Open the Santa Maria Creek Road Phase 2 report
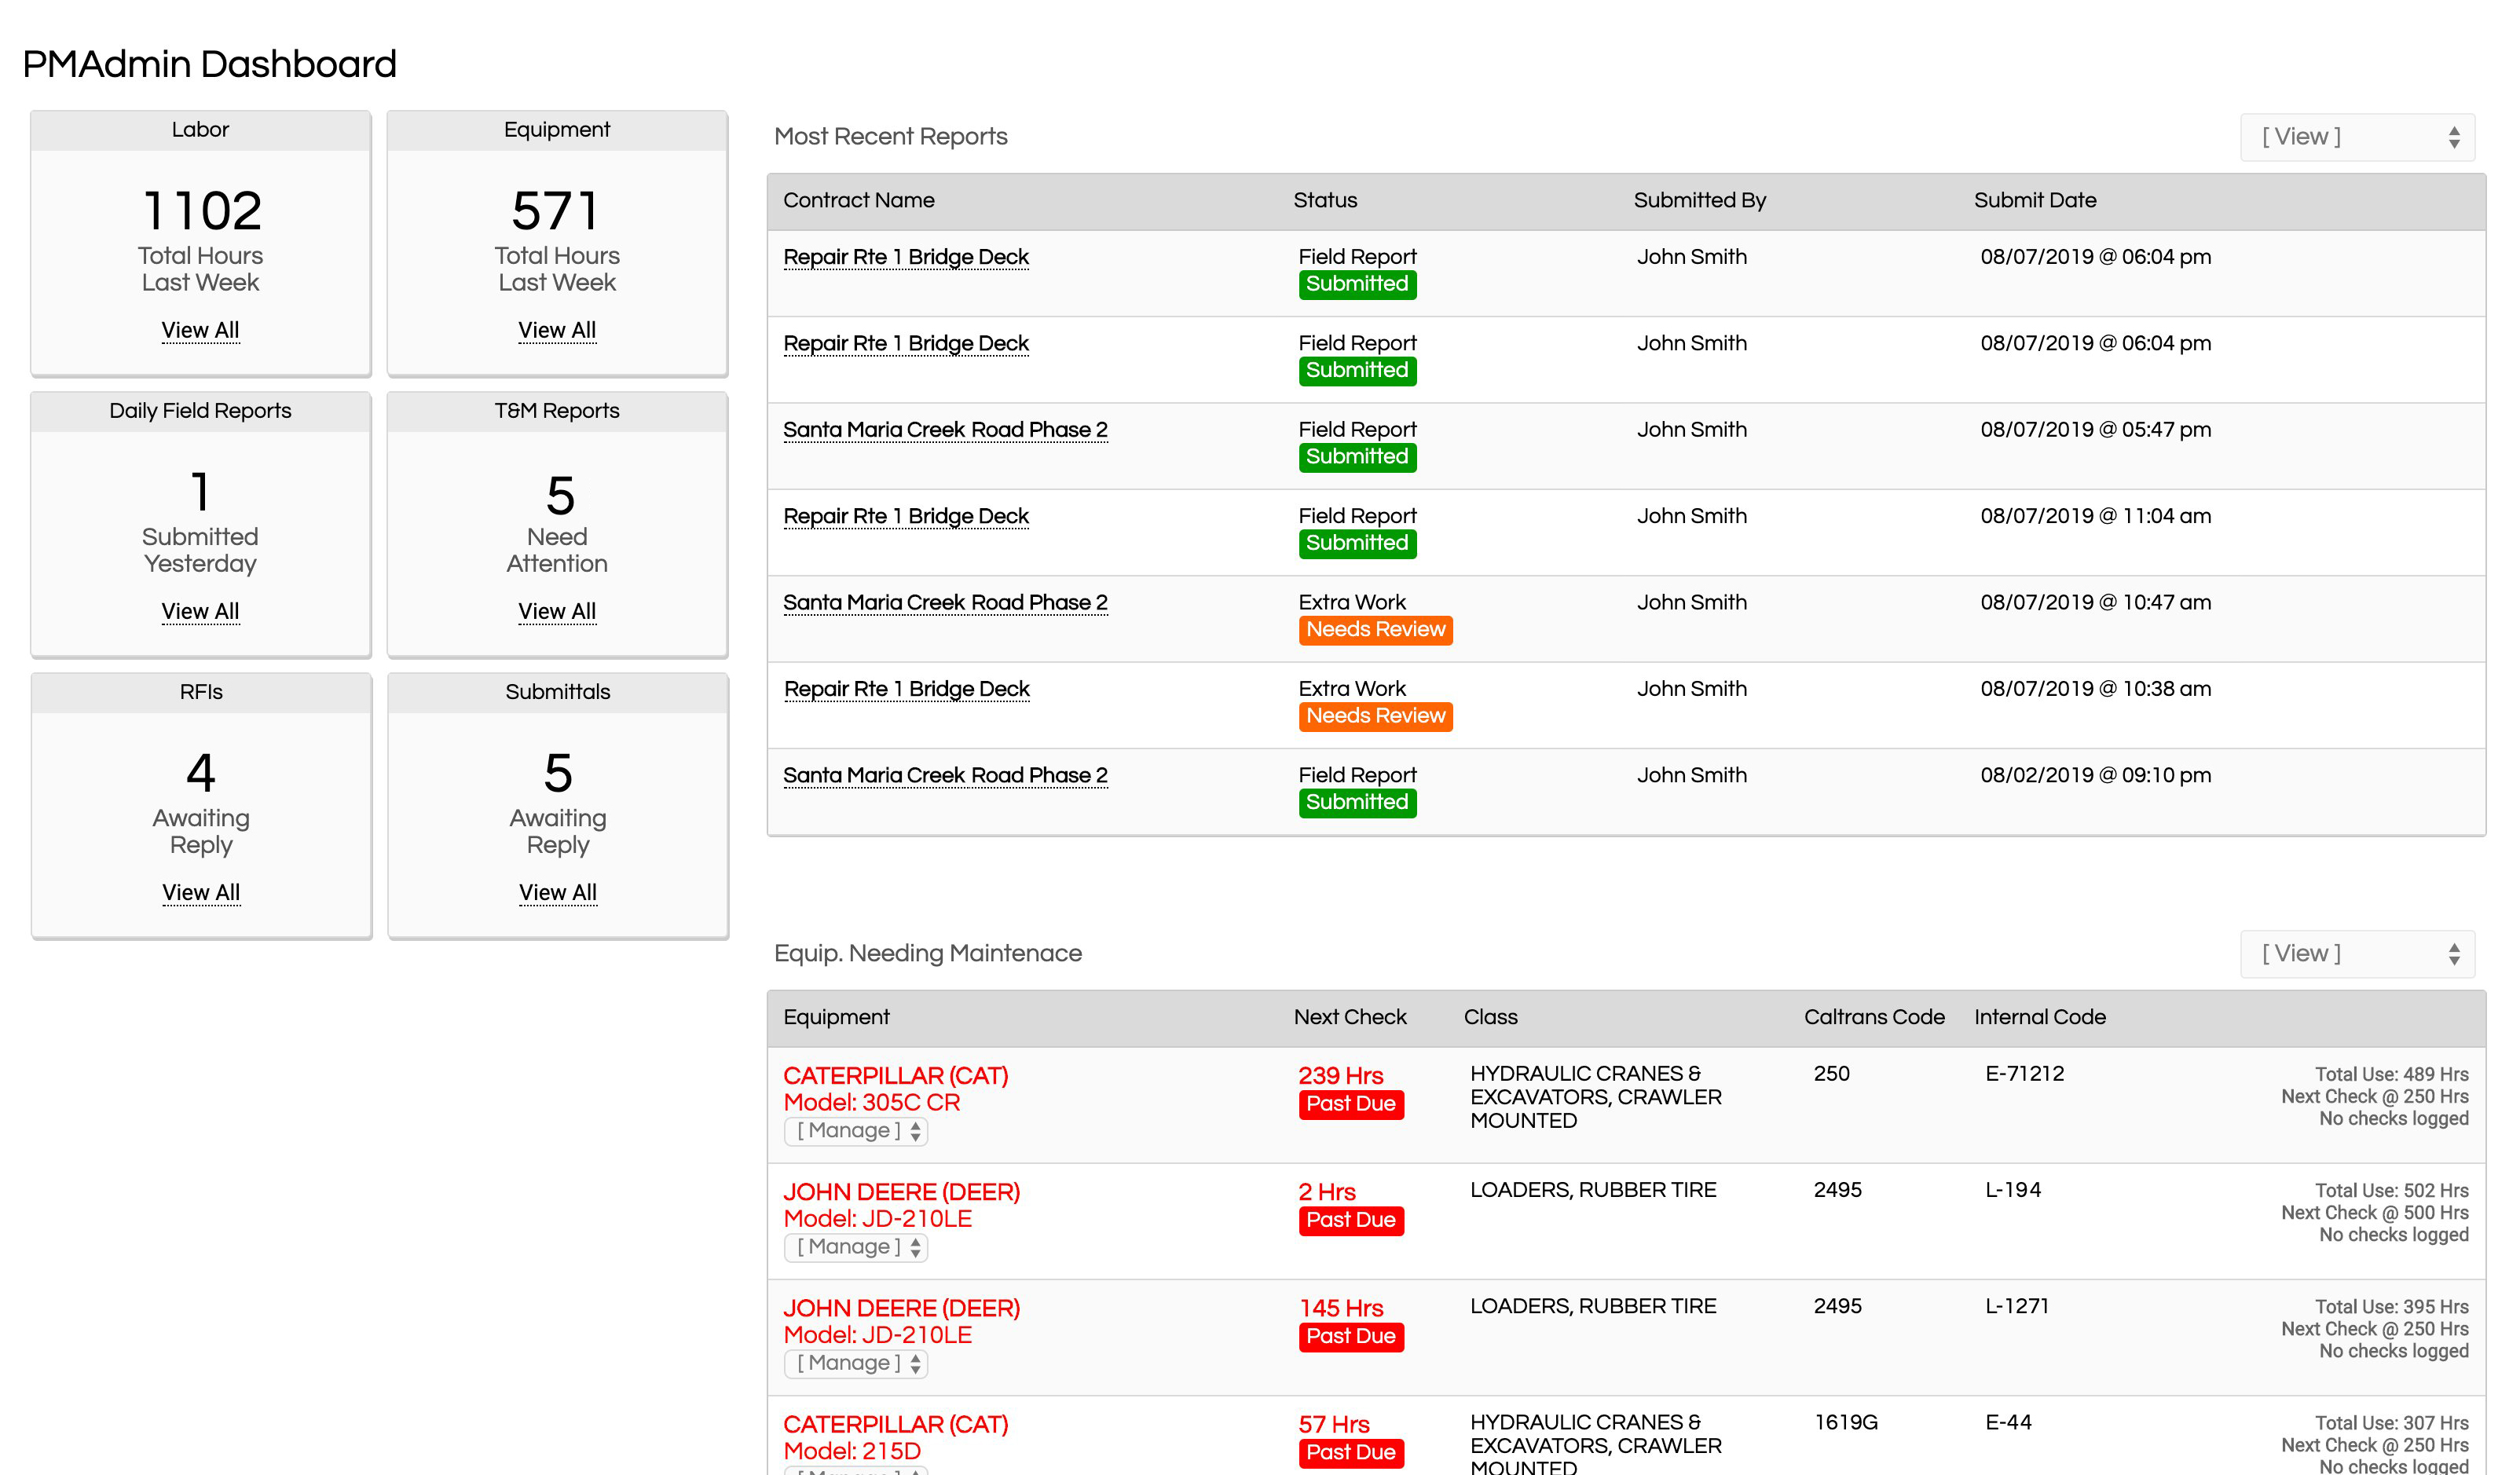The image size is (2520, 1475). [945, 430]
